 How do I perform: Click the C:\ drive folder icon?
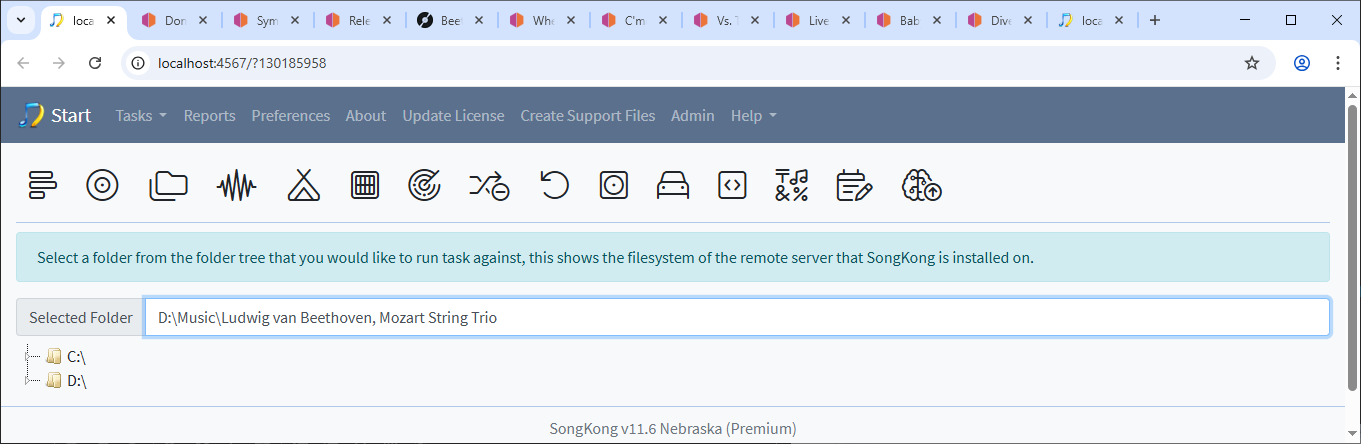click(x=54, y=355)
